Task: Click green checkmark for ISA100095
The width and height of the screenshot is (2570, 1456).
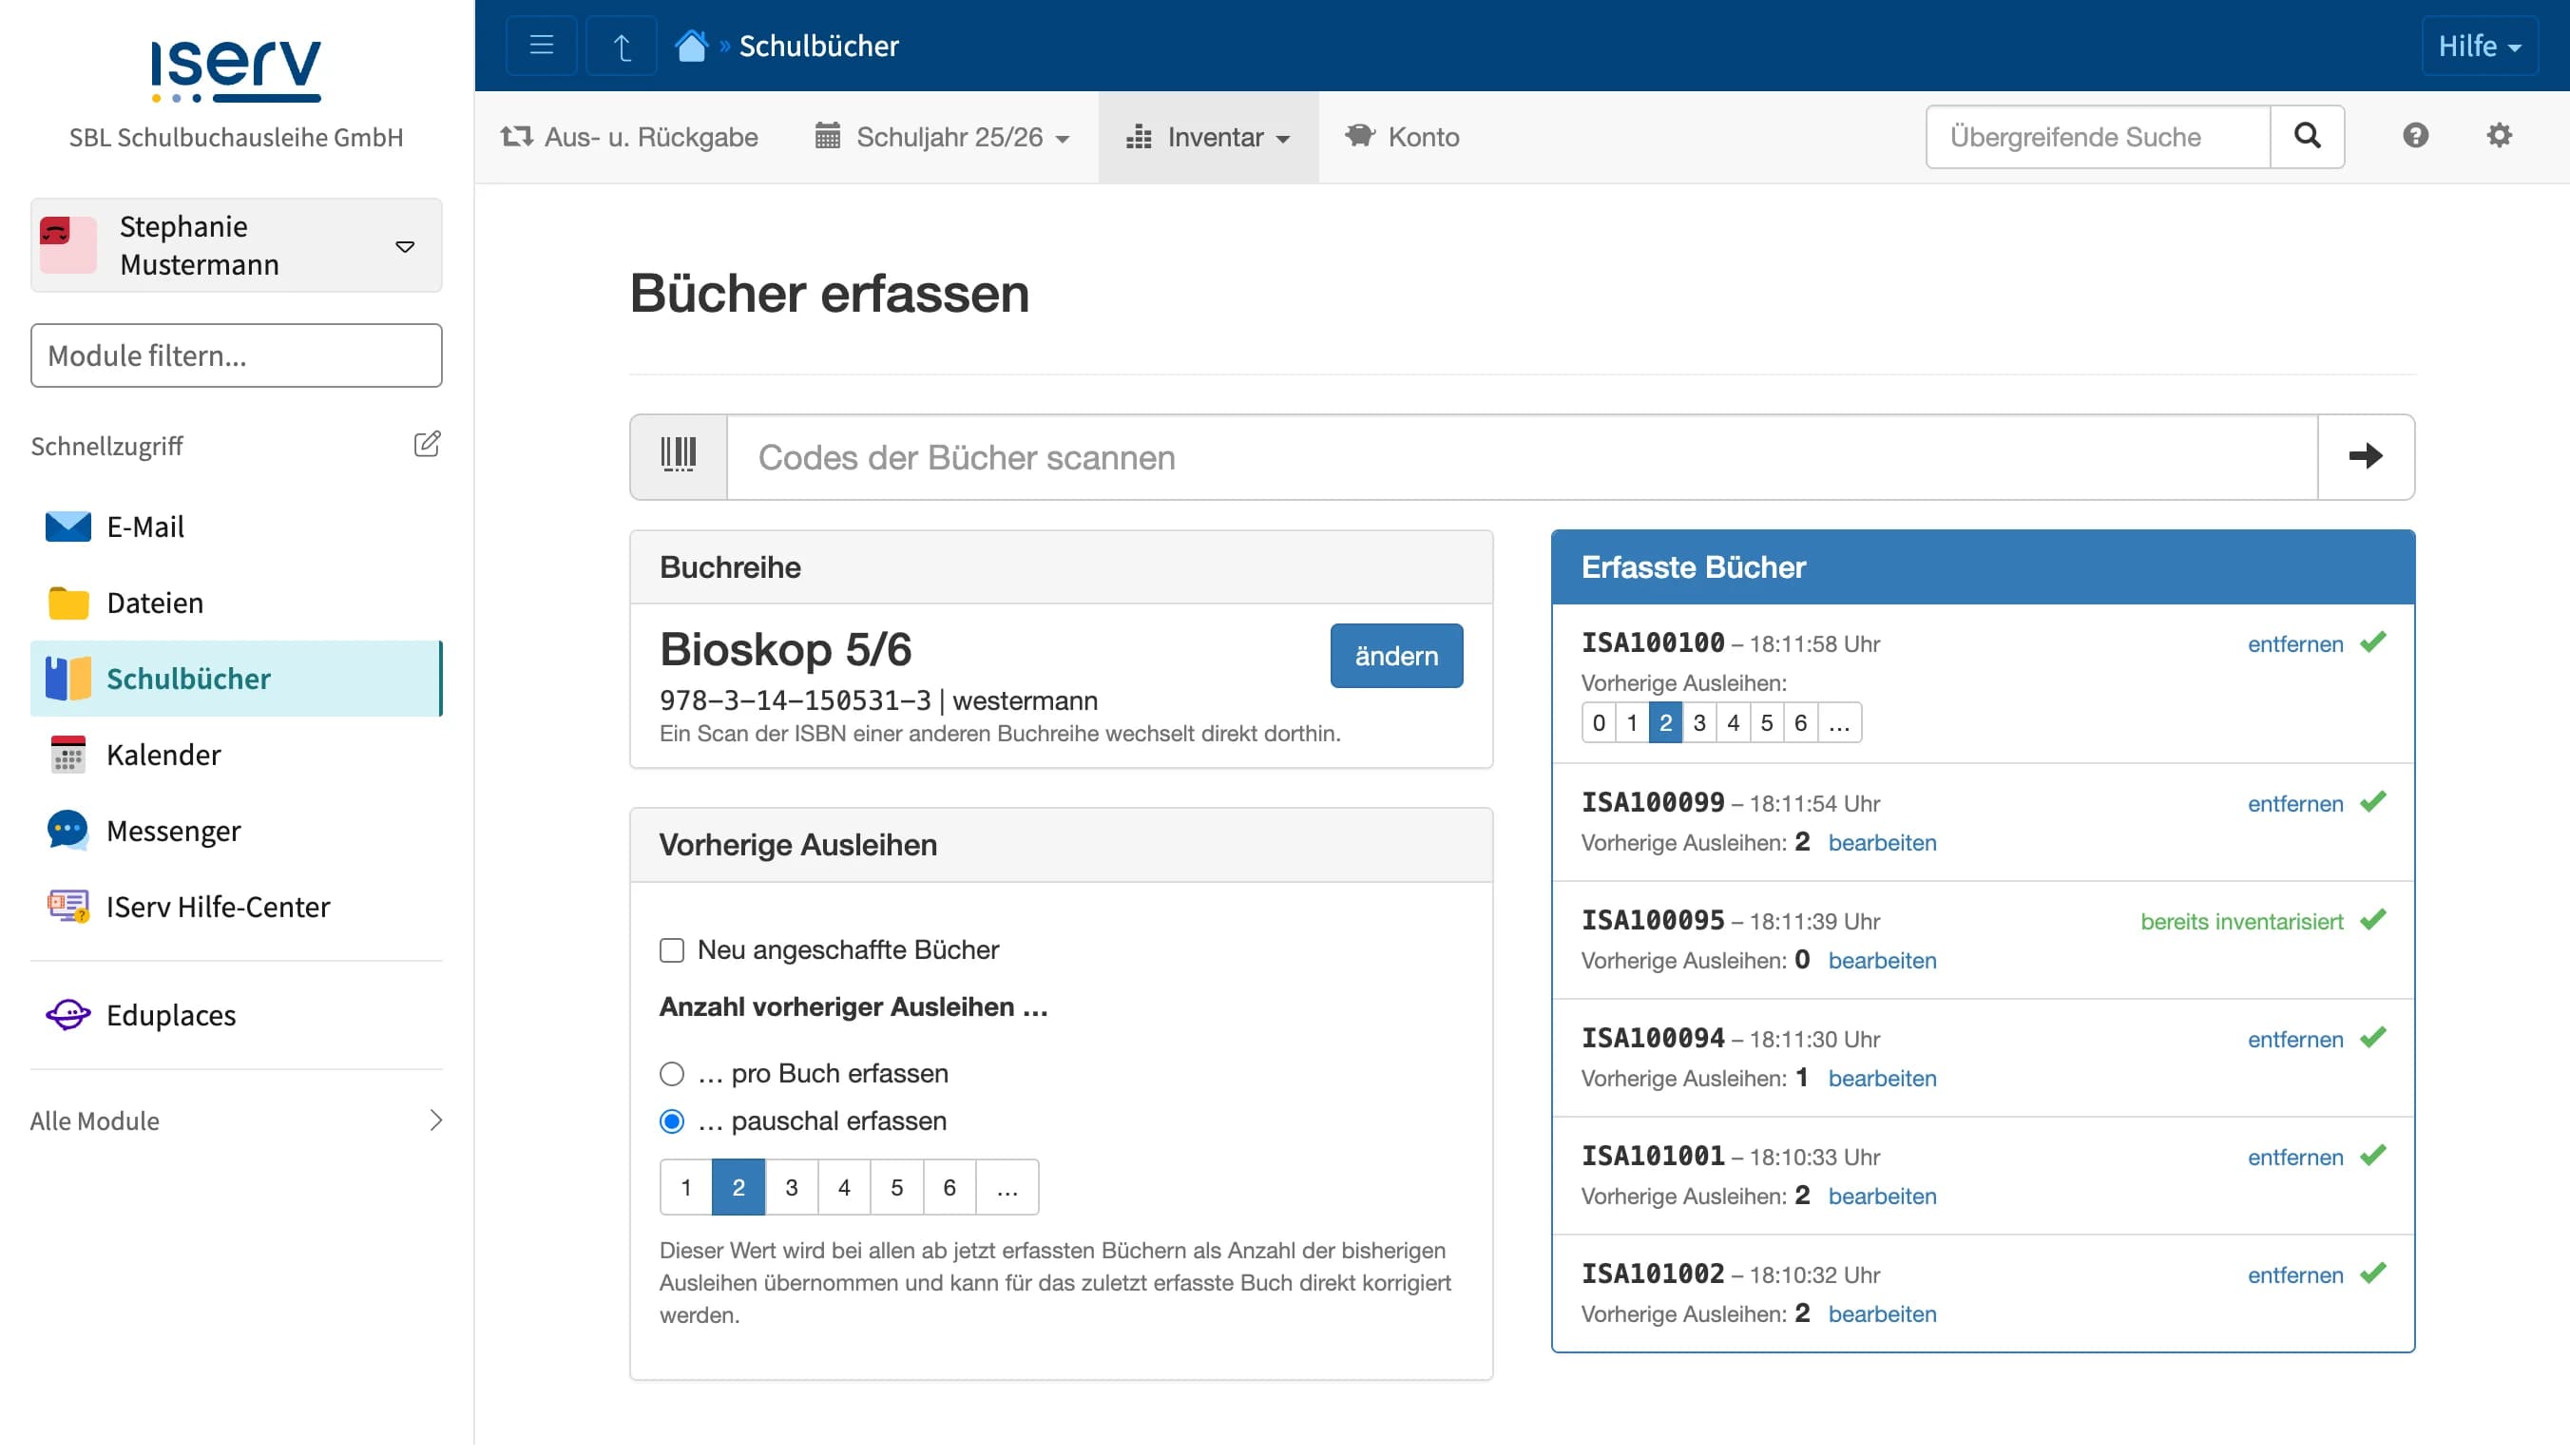Action: coord(2373,920)
